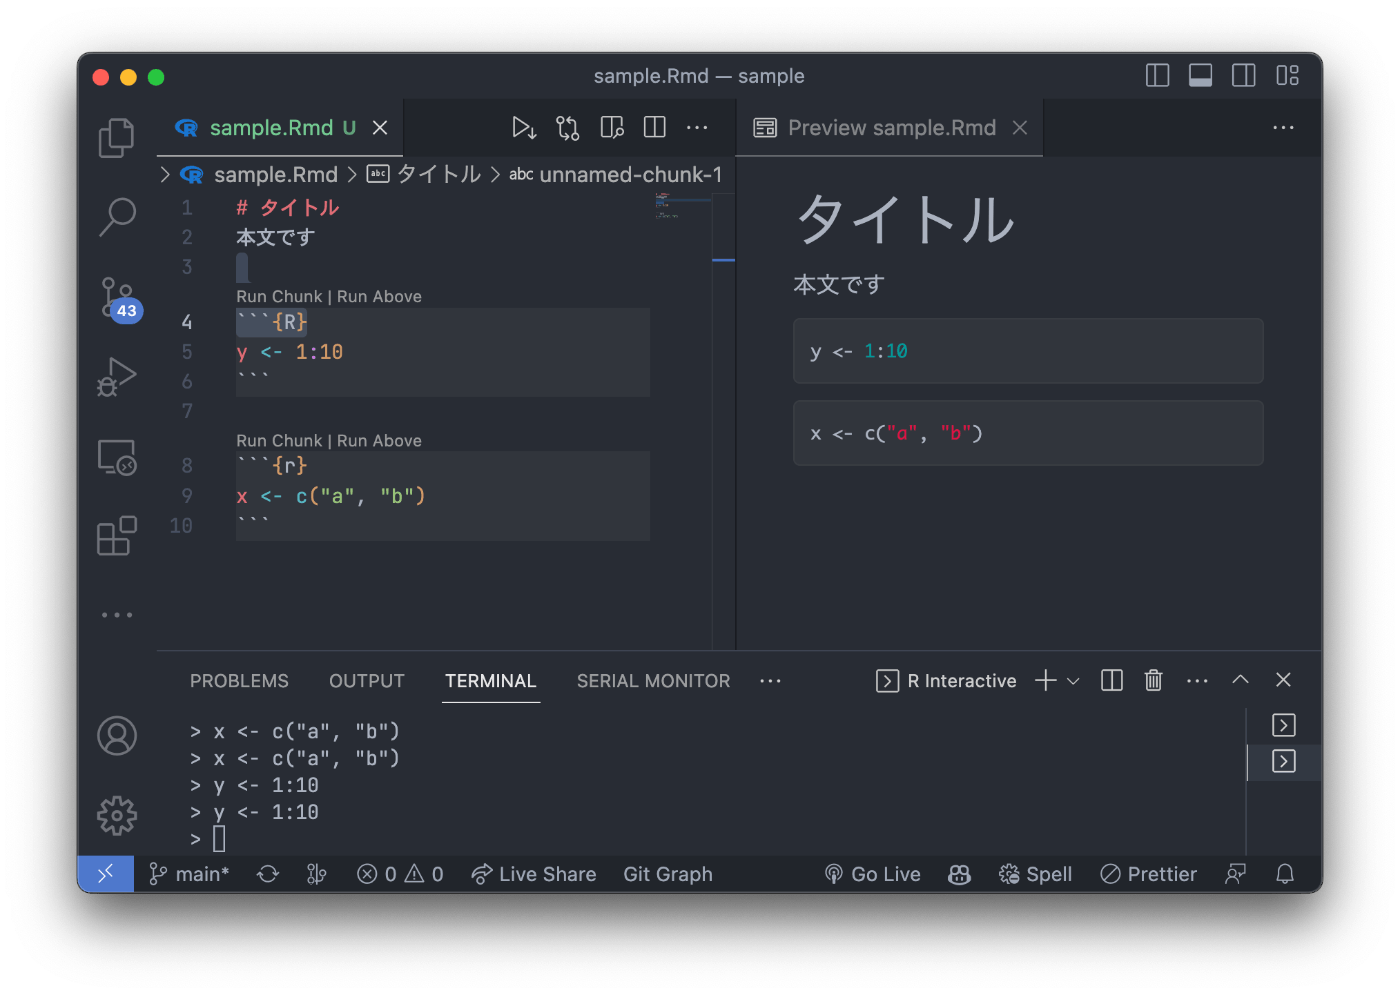The height and width of the screenshot is (995, 1400).
Task: Open Run and Debug view
Action: pyautogui.click(x=117, y=377)
